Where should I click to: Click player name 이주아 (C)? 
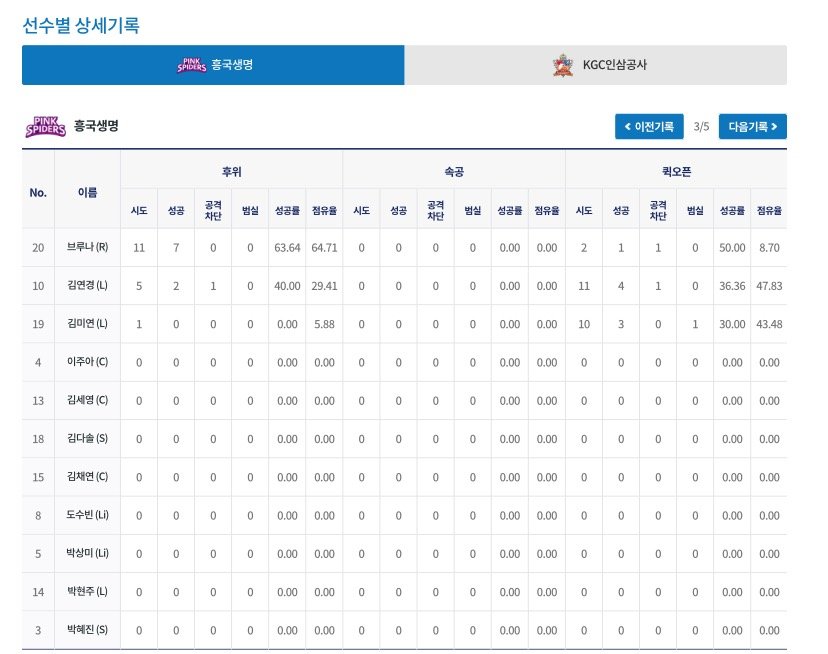click(x=87, y=362)
